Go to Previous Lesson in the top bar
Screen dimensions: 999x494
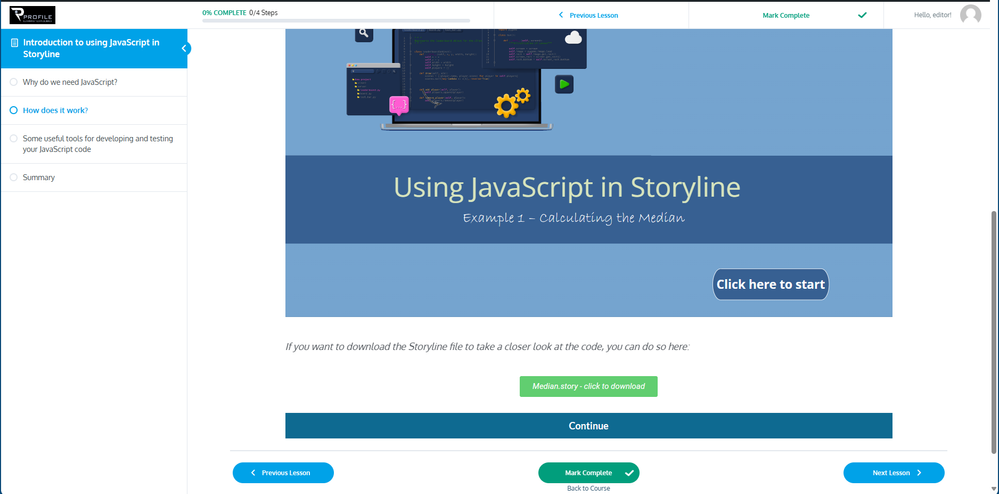pyautogui.click(x=591, y=15)
